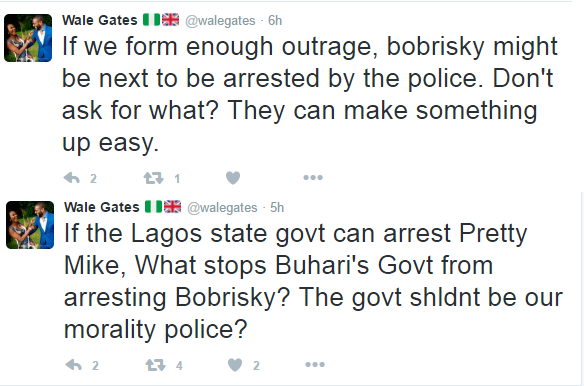Image resolution: width=584 pixels, height=386 pixels.
Task: Like the Pretty Mike arrest tweet
Action: tap(235, 365)
